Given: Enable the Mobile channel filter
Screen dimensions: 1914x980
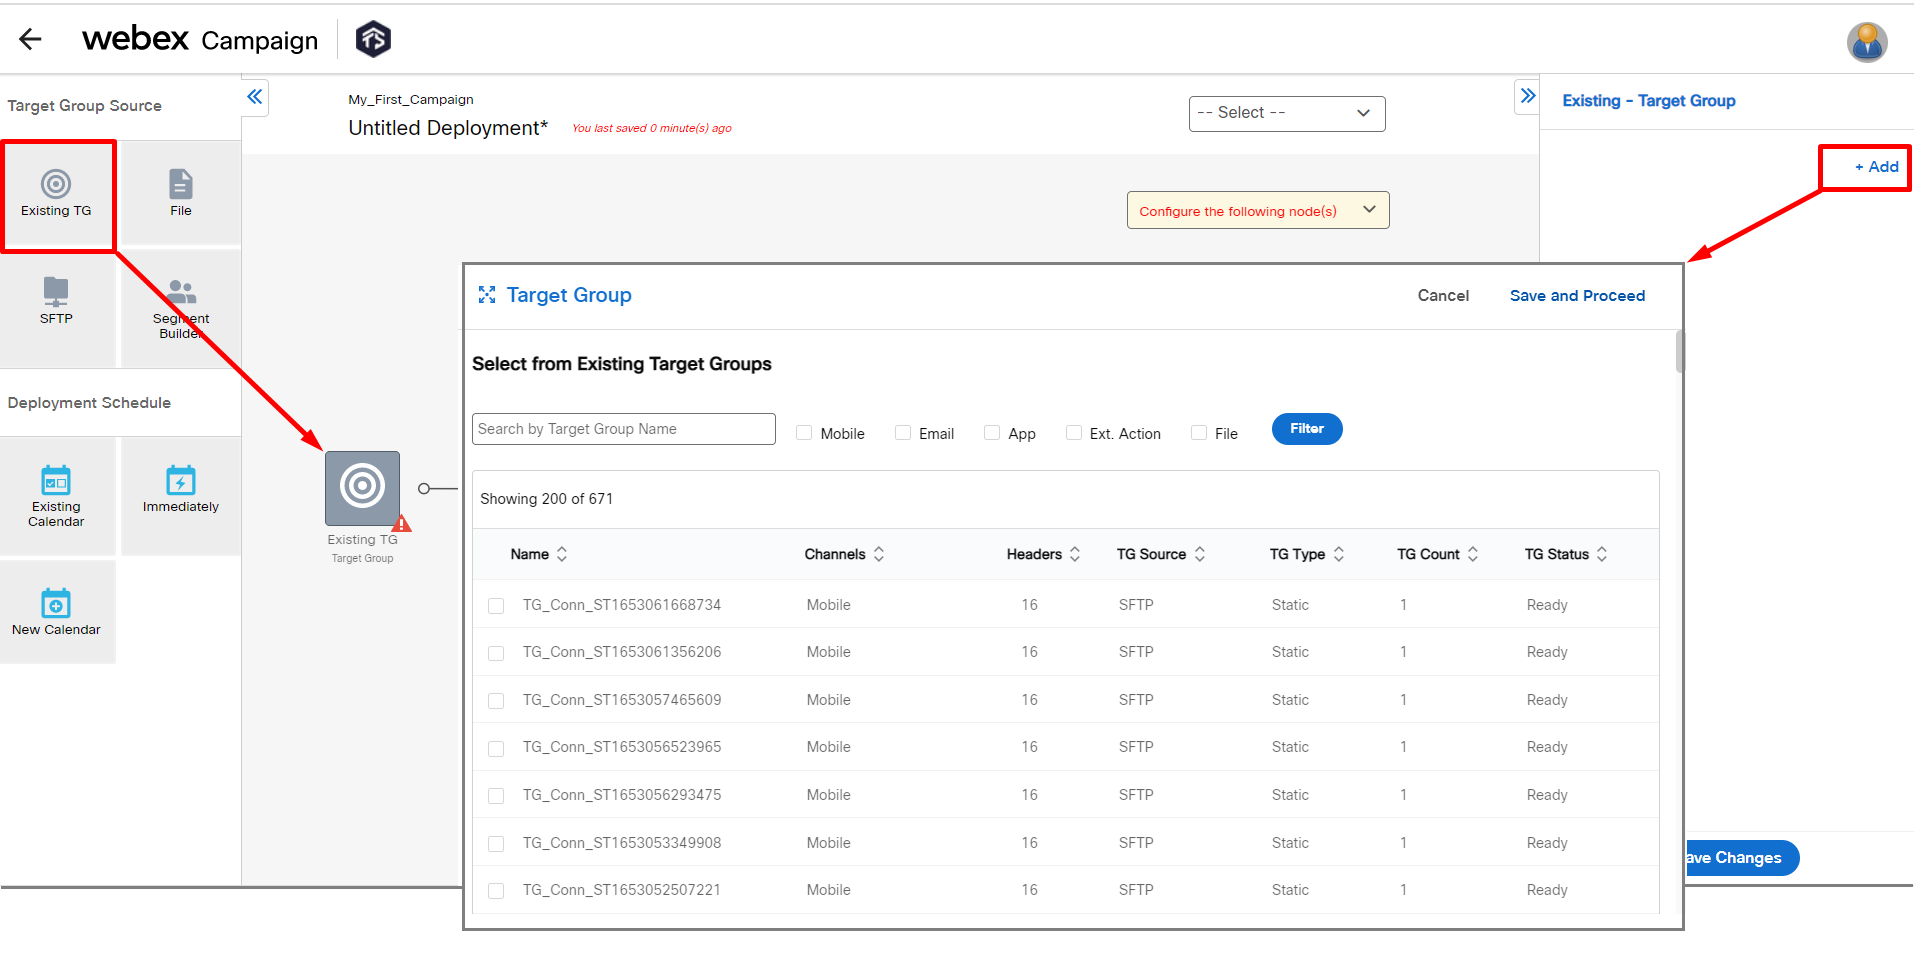Looking at the screenshot, I should coord(804,432).
